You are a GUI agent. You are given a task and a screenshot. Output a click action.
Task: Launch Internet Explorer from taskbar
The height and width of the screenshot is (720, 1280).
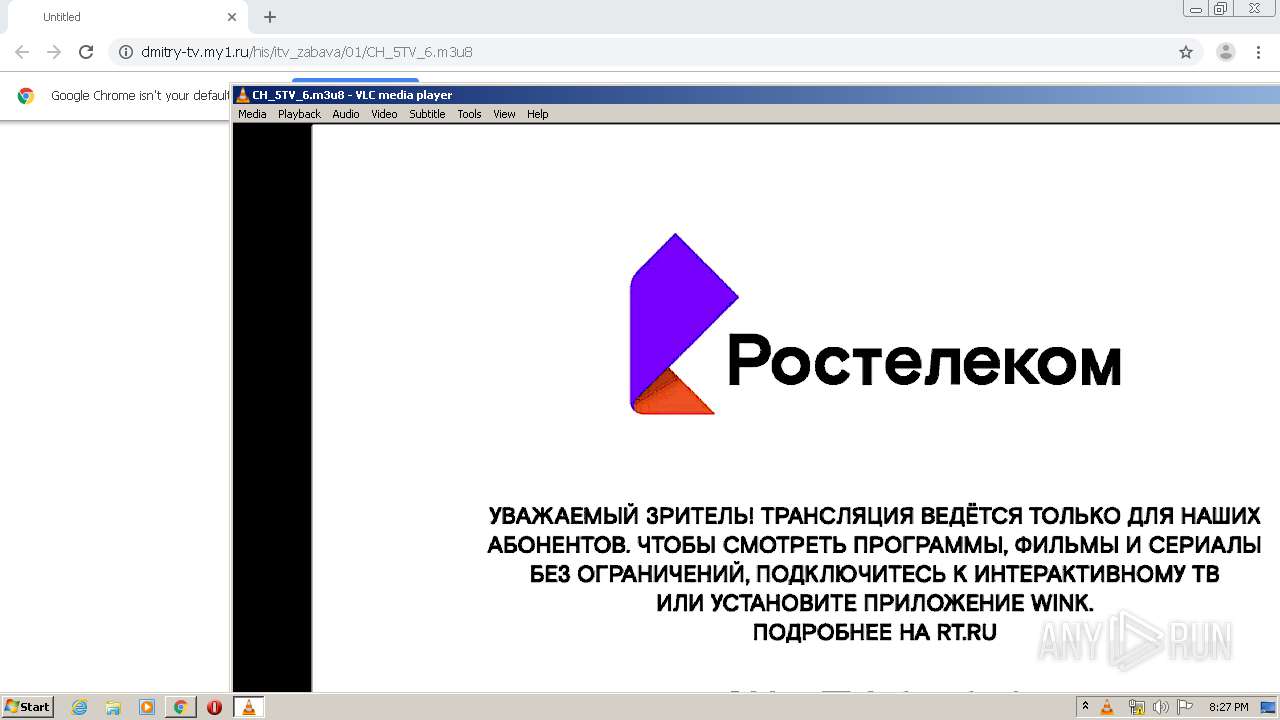(x=79, y=707)
